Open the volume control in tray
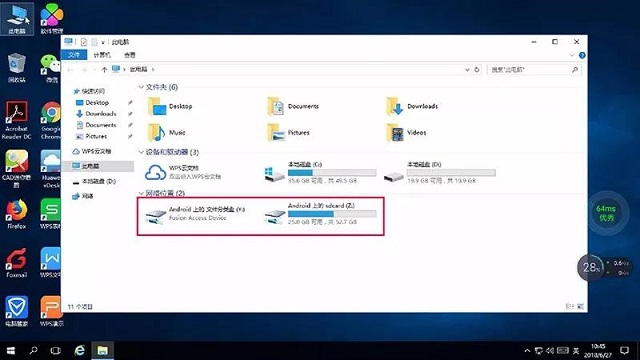 click(550, 351)
